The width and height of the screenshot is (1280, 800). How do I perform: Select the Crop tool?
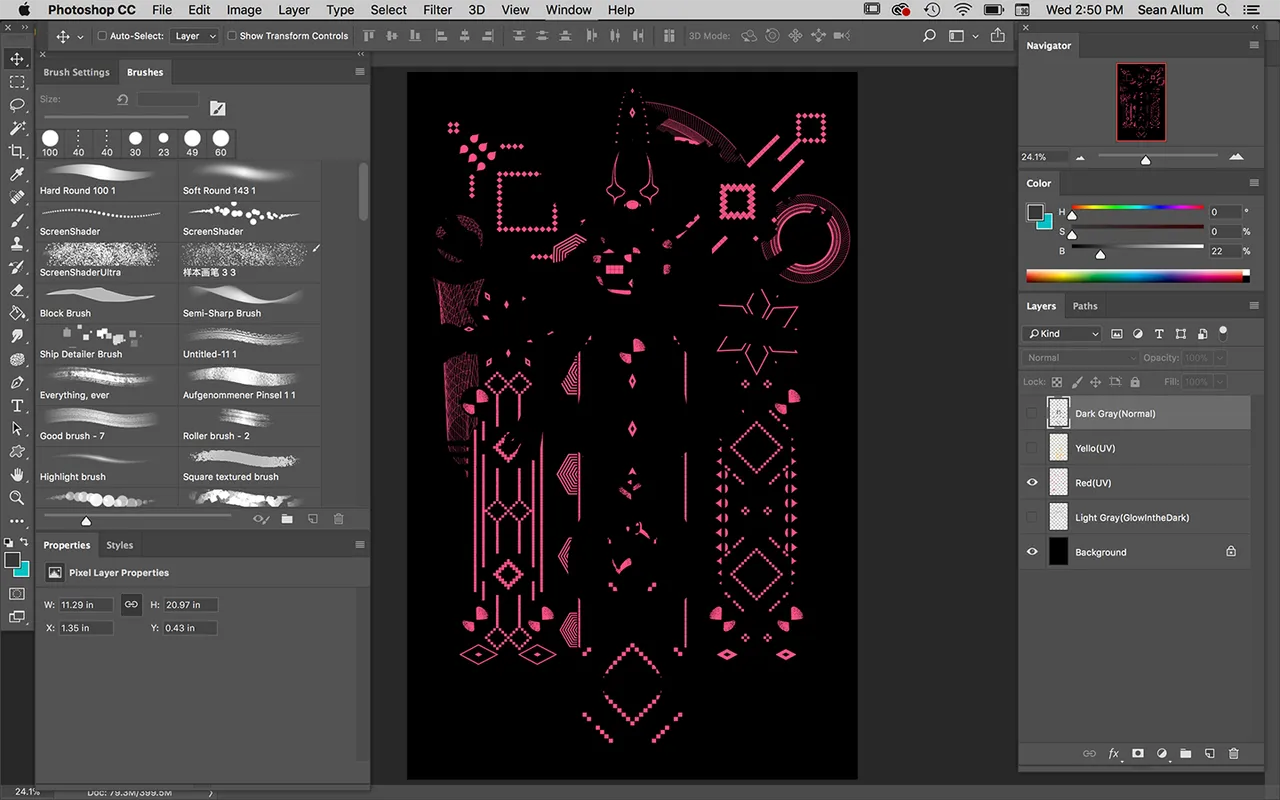(x=17, y=151)
